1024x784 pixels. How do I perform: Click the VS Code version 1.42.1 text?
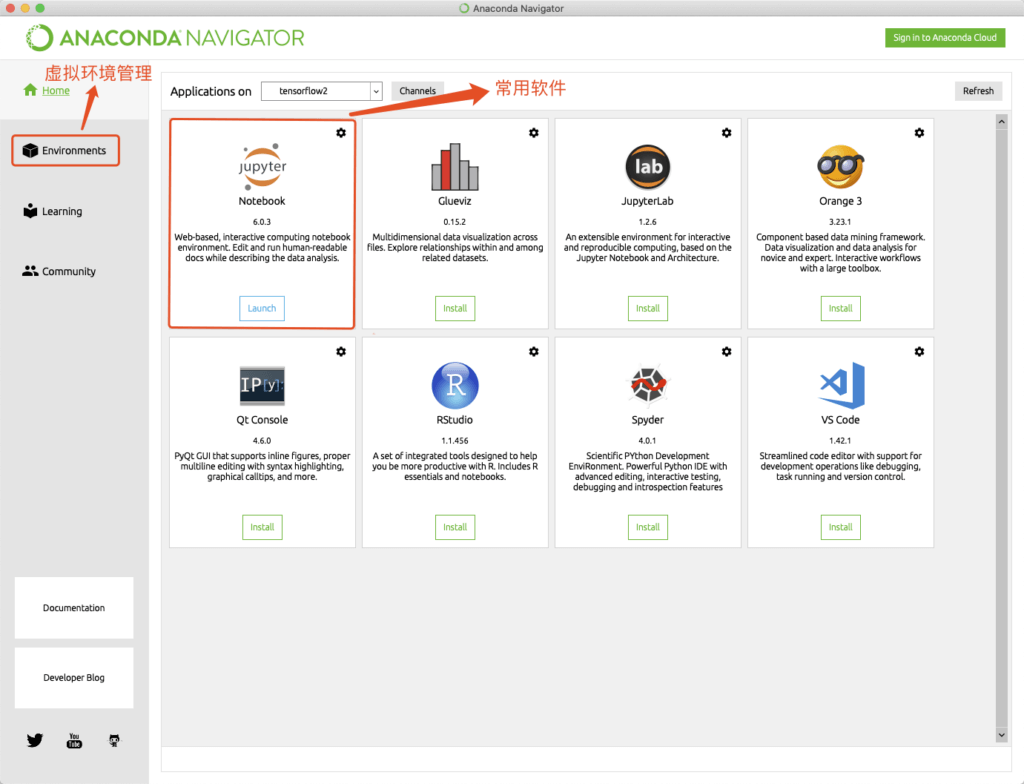(840, 441)
